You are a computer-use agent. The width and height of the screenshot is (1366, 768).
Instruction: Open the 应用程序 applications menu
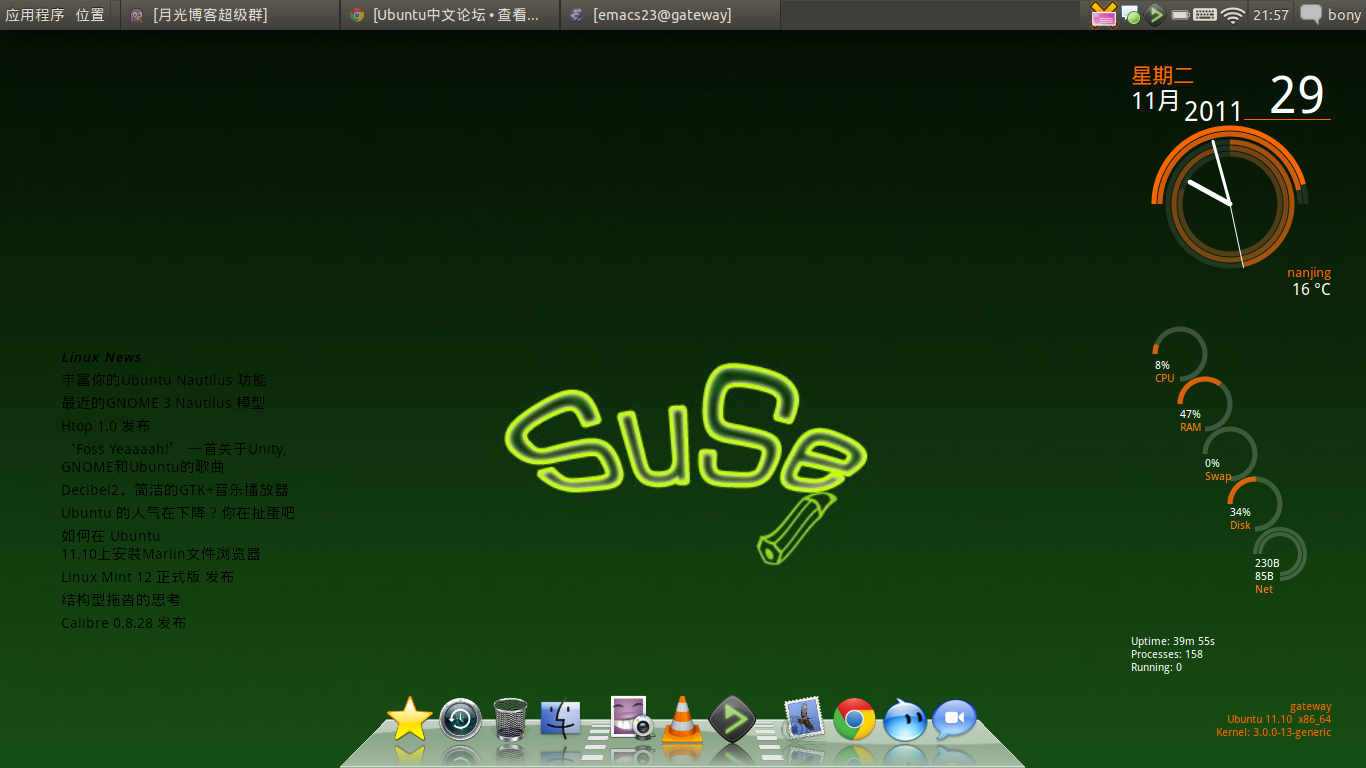35,15
